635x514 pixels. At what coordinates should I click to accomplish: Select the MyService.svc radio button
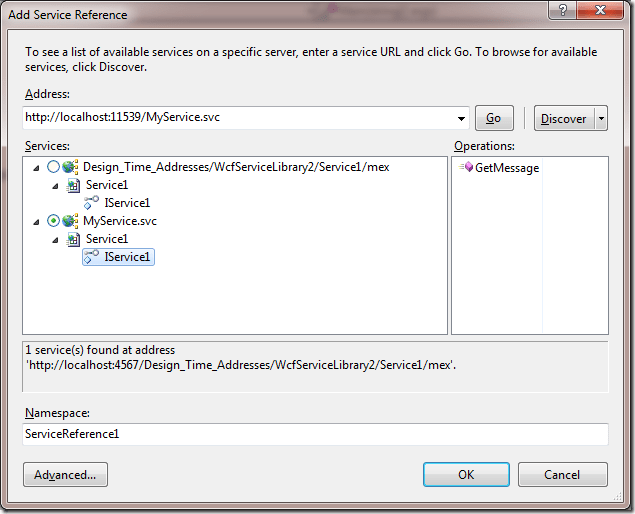[53, 221]
